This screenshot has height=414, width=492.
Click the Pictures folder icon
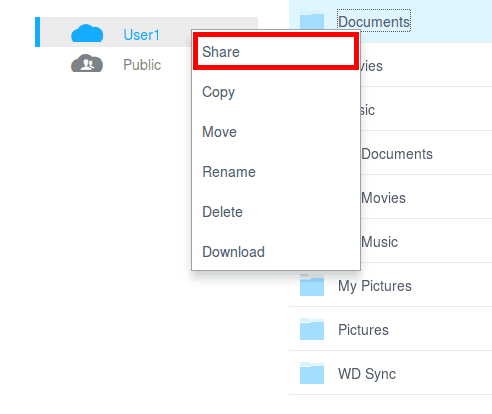pyautogui.click(x=312, y=329)
